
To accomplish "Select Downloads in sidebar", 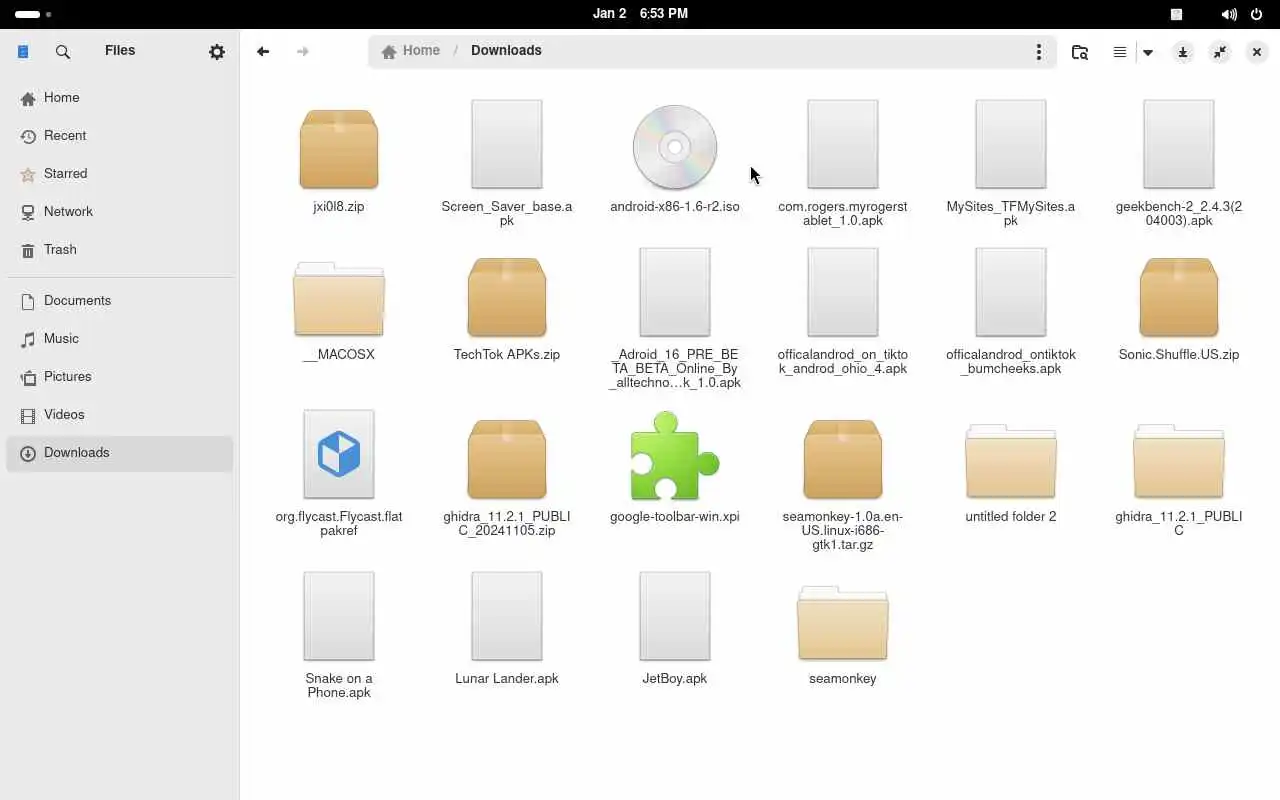I will point(120,453).
